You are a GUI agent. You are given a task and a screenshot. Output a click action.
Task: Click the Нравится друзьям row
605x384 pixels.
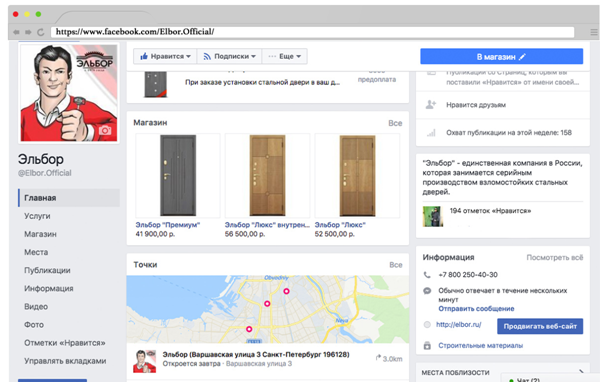pyautogui.click(x=503, y=105)
